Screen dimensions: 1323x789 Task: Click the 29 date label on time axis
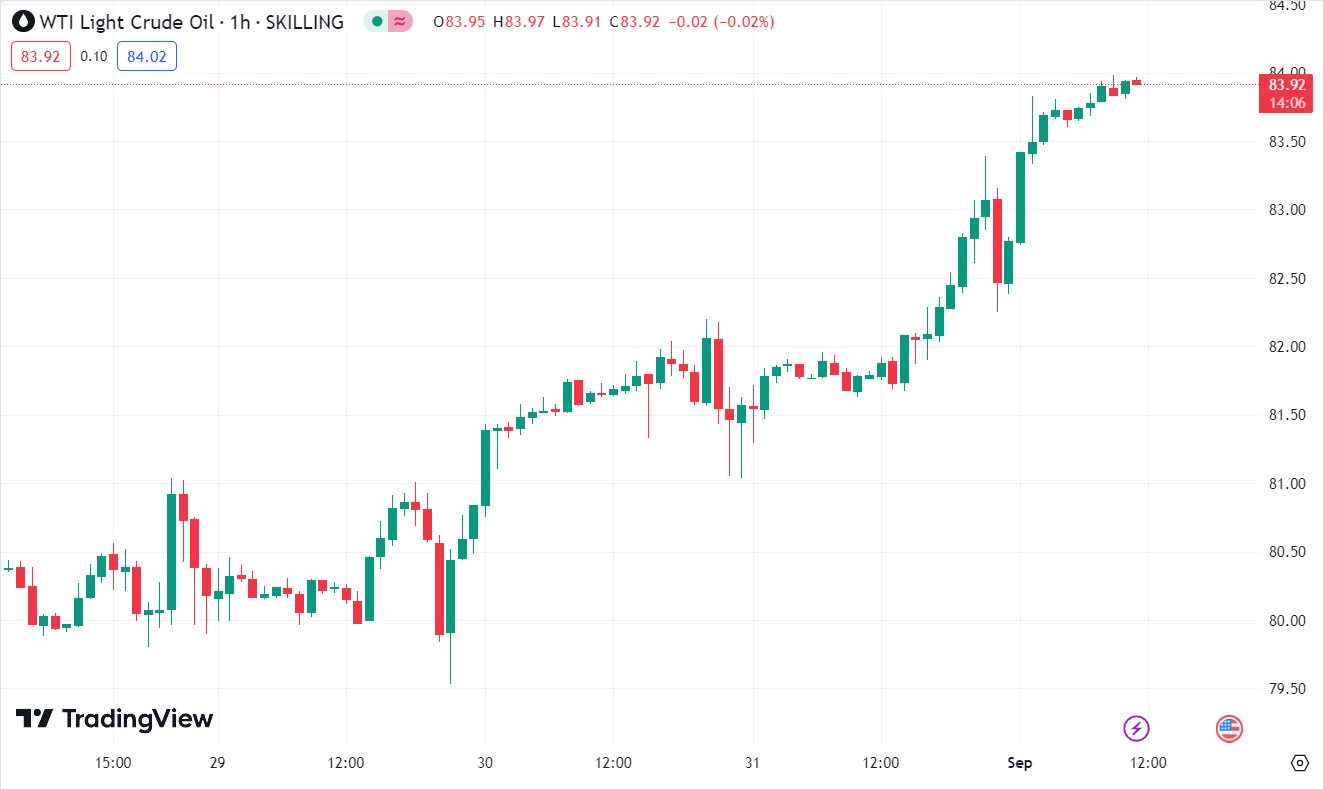(217, 763)
